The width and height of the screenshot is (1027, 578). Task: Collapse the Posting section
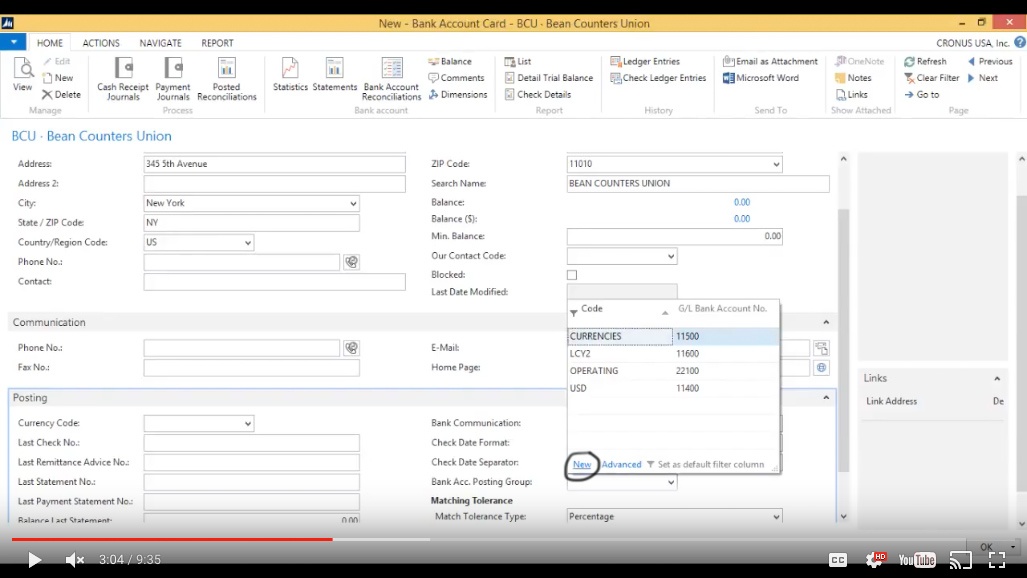(826, 398)
